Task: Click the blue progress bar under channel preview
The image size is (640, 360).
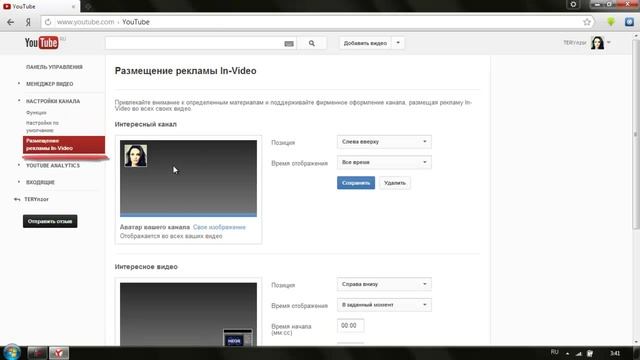Action: point(189,214)
